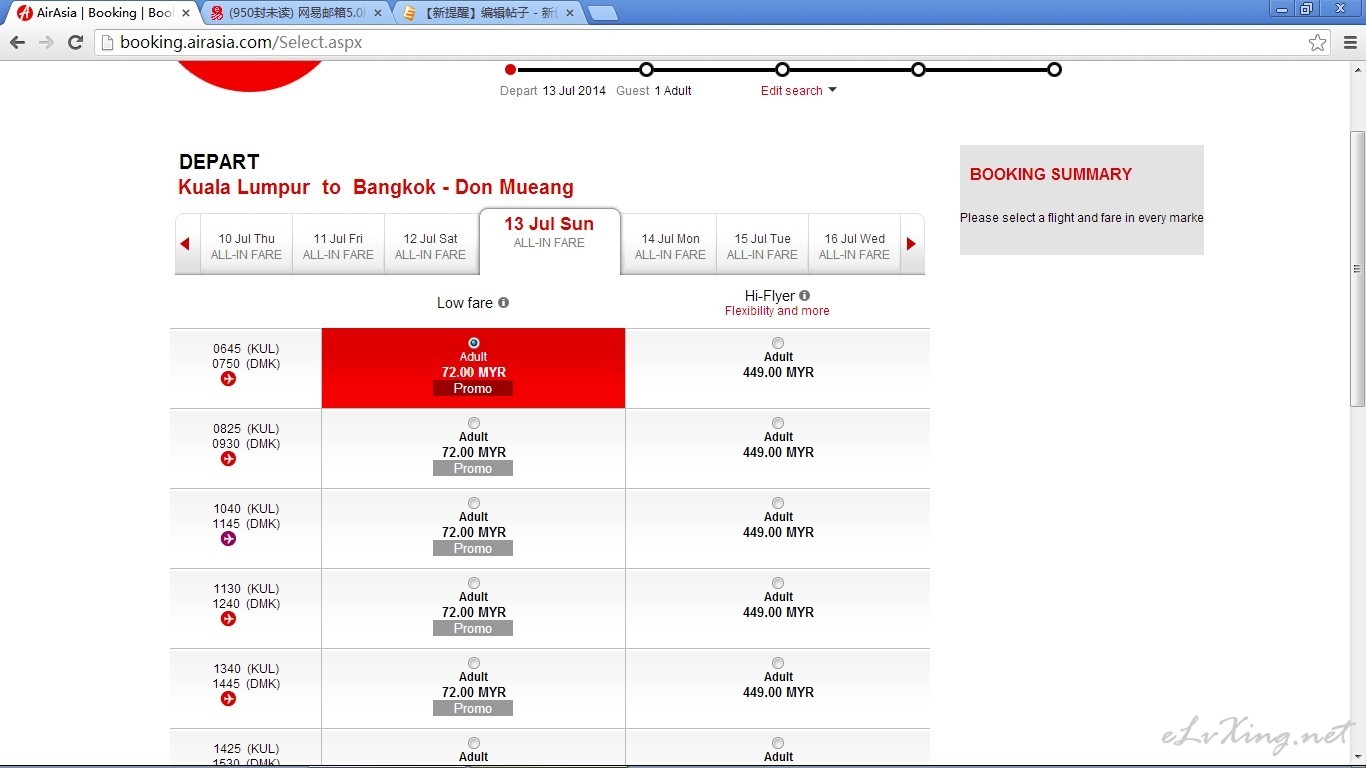Switch to the 16 Jul Wed date tab
This screenshot has height=768, width=1366.
854,246
